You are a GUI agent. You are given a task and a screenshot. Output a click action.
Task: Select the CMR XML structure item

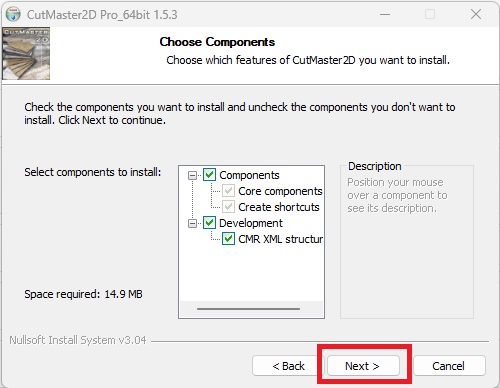(280, 239)
